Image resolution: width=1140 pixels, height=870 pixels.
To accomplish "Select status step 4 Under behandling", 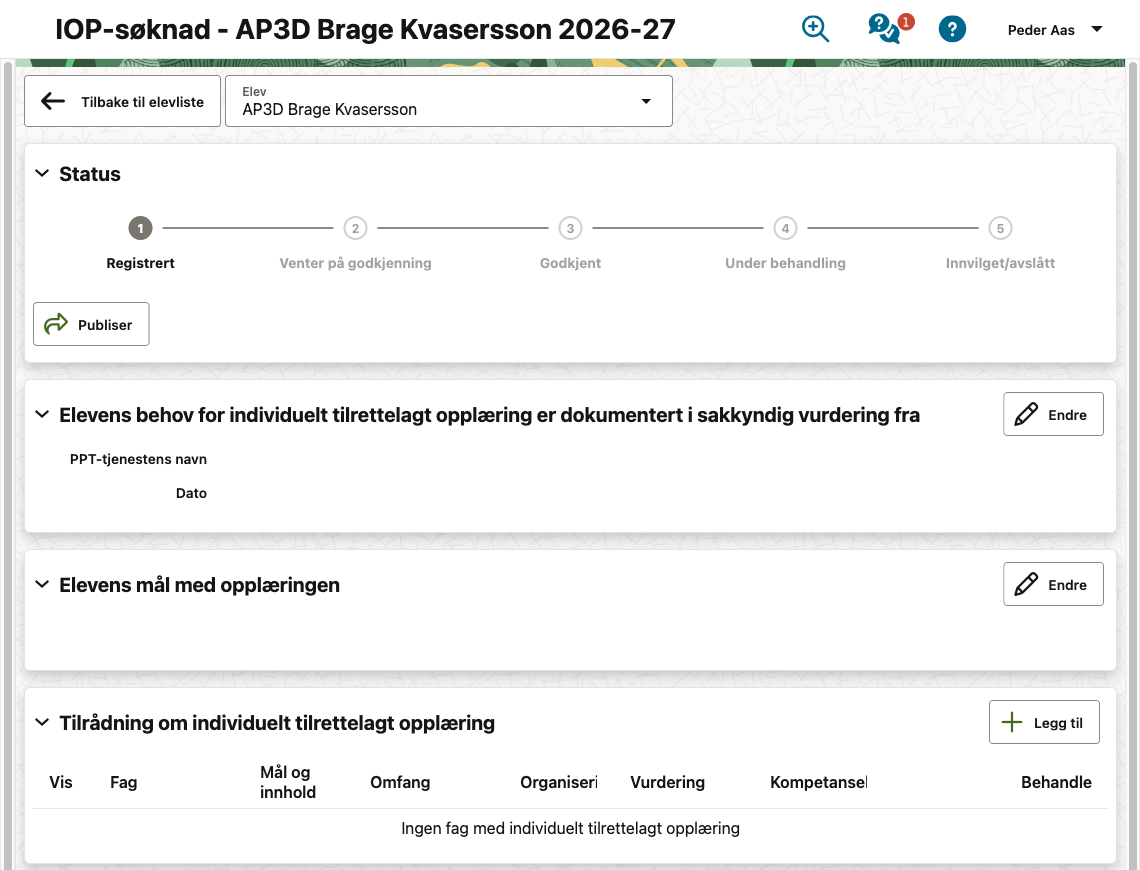I will [785, 228].
